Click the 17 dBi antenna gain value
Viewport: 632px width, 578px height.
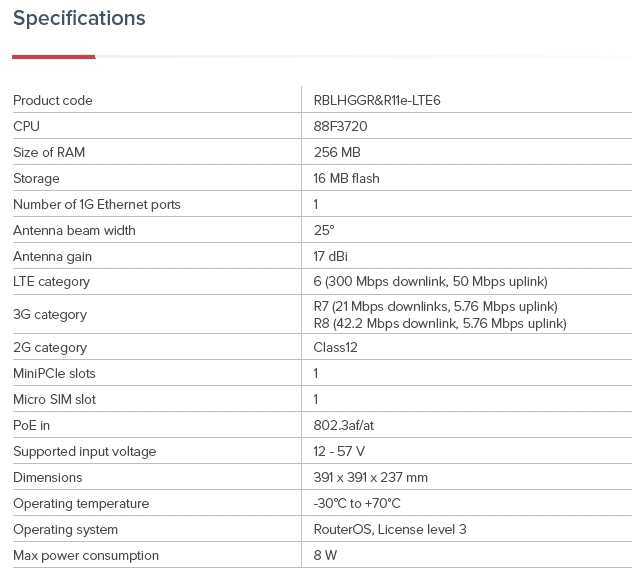[x=331, y=256]
